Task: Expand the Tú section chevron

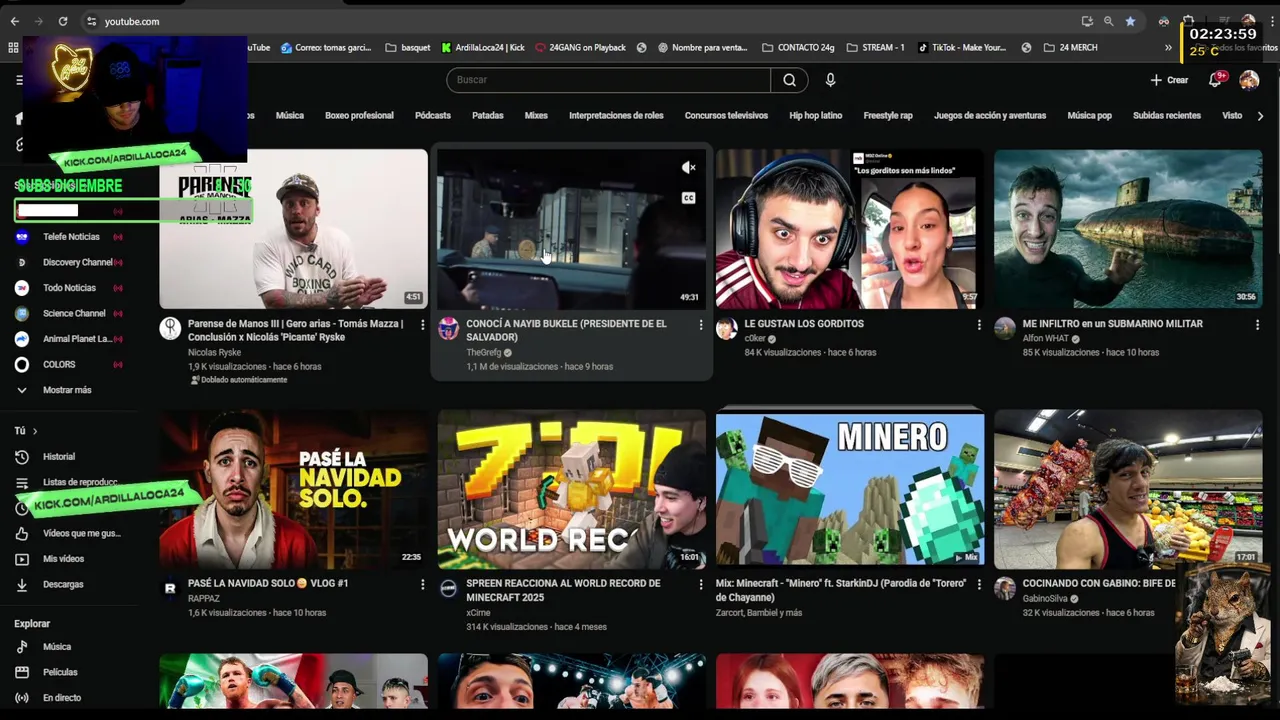Action: [x=34, y=431]
